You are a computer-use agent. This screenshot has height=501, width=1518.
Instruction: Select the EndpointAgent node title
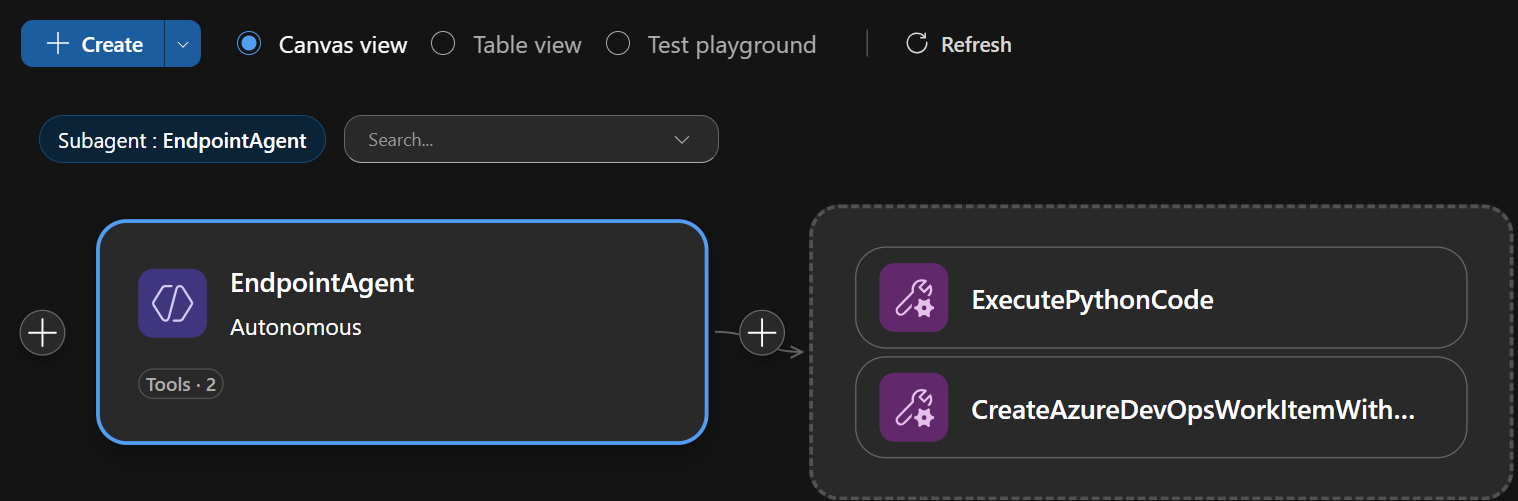coord(322,283)
